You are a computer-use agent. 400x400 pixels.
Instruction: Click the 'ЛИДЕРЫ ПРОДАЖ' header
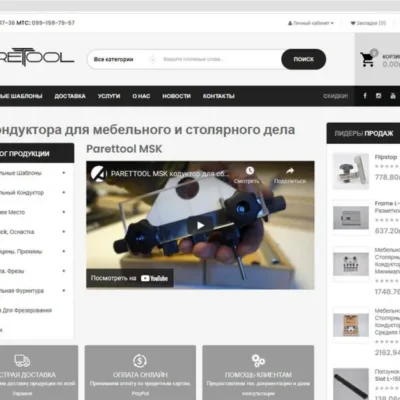pos(364,133)
